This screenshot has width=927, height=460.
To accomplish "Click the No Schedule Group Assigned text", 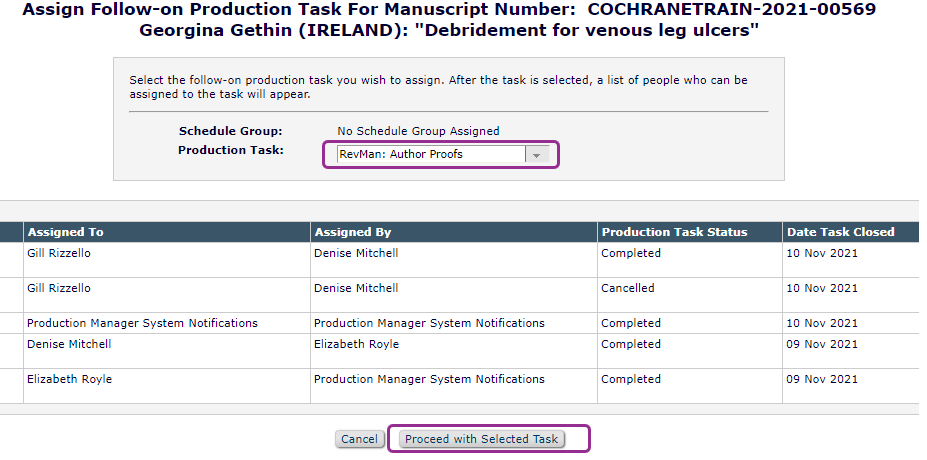I will tap(418, 131).
